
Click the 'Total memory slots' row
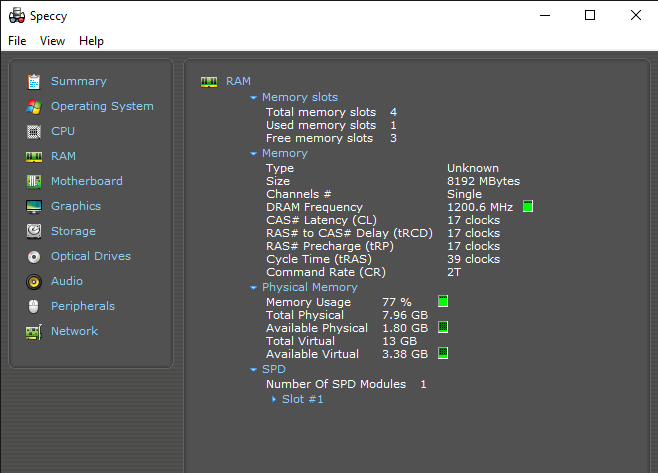(x=332, y=112)
